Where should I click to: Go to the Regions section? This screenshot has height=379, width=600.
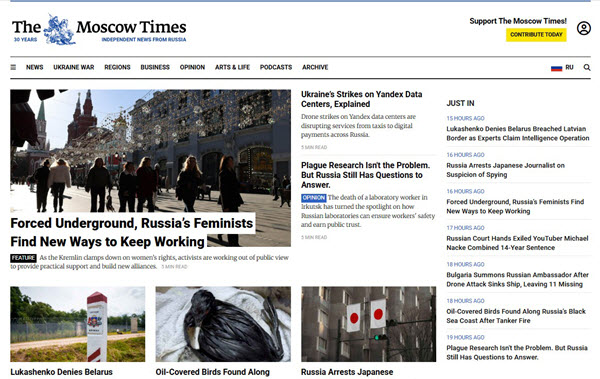point(117,67)
